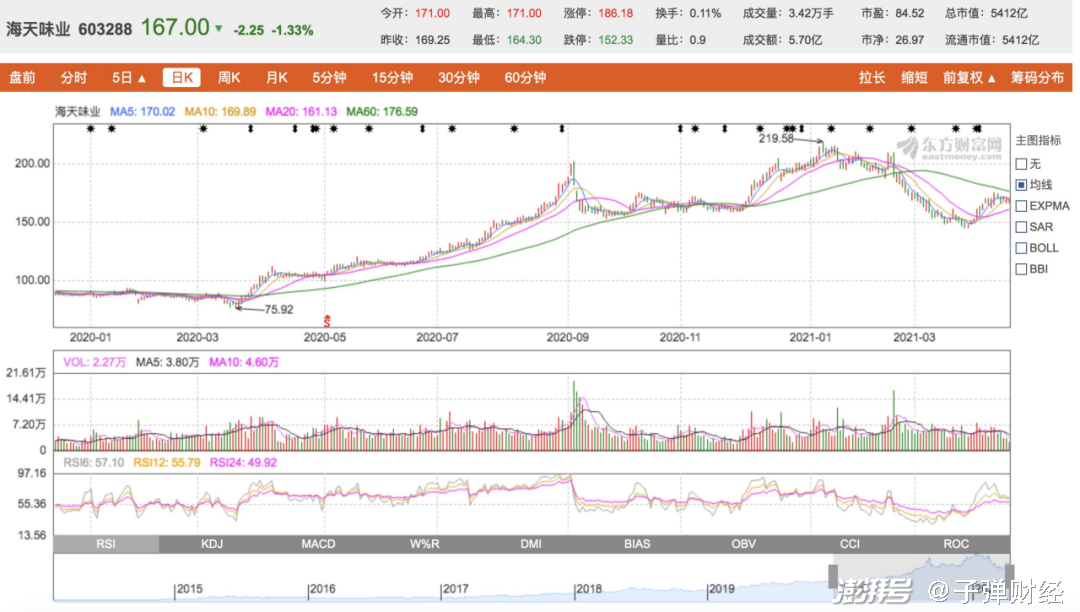Image resolution: width=1080 pixels, height=612 pixels.
Task: Click the star marker above 2020-07
Action: (x=452, y=129)
